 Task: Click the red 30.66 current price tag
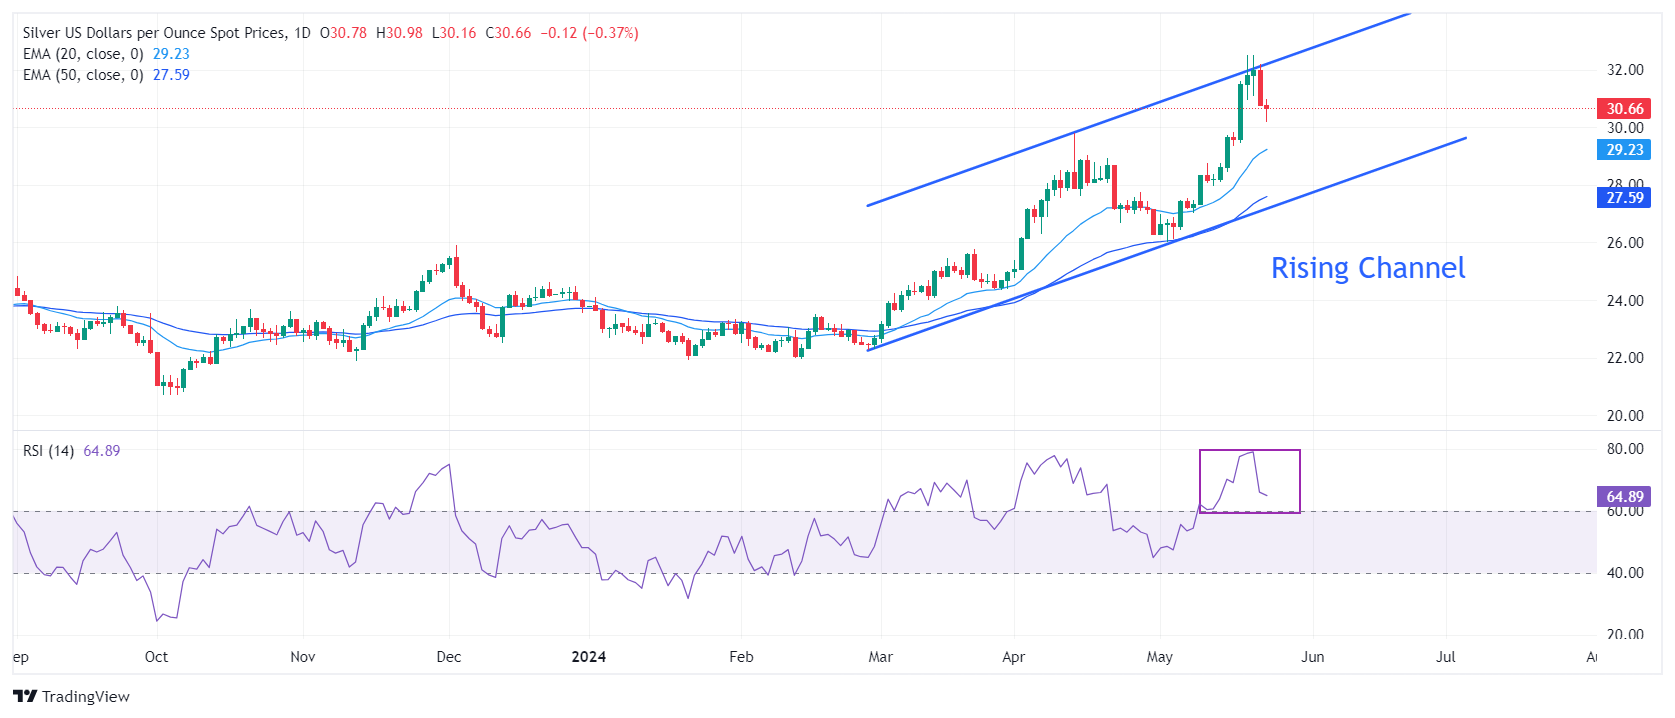coord(1623,109)
